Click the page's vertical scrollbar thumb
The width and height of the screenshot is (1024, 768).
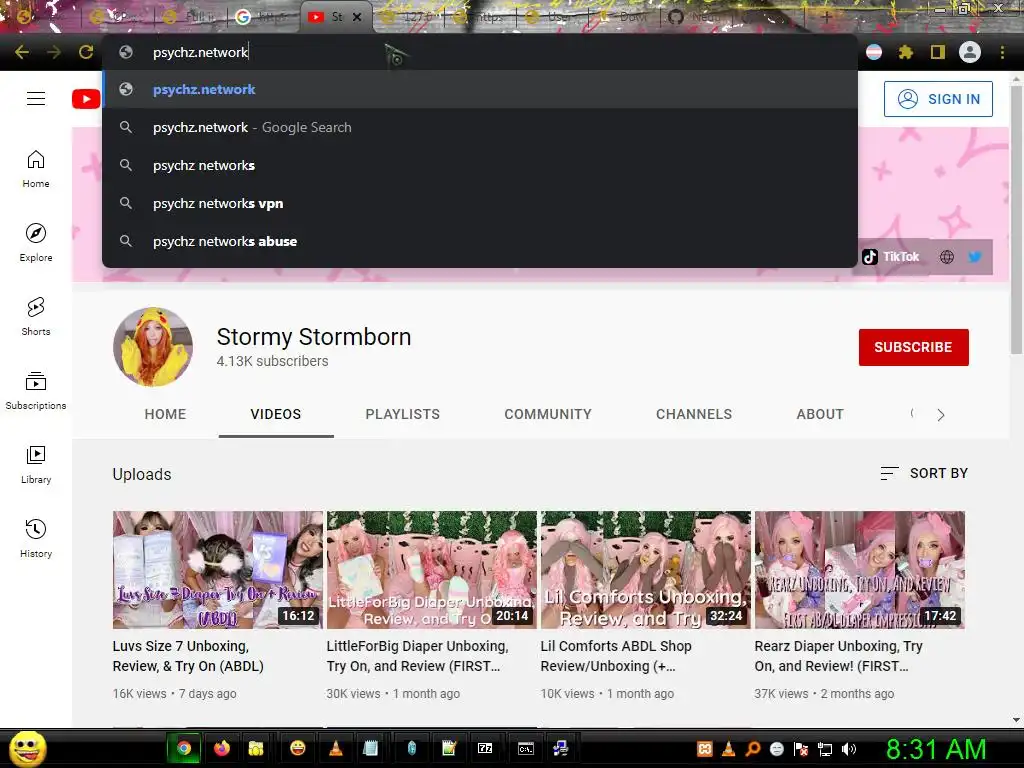click(x=1016, y=219)
